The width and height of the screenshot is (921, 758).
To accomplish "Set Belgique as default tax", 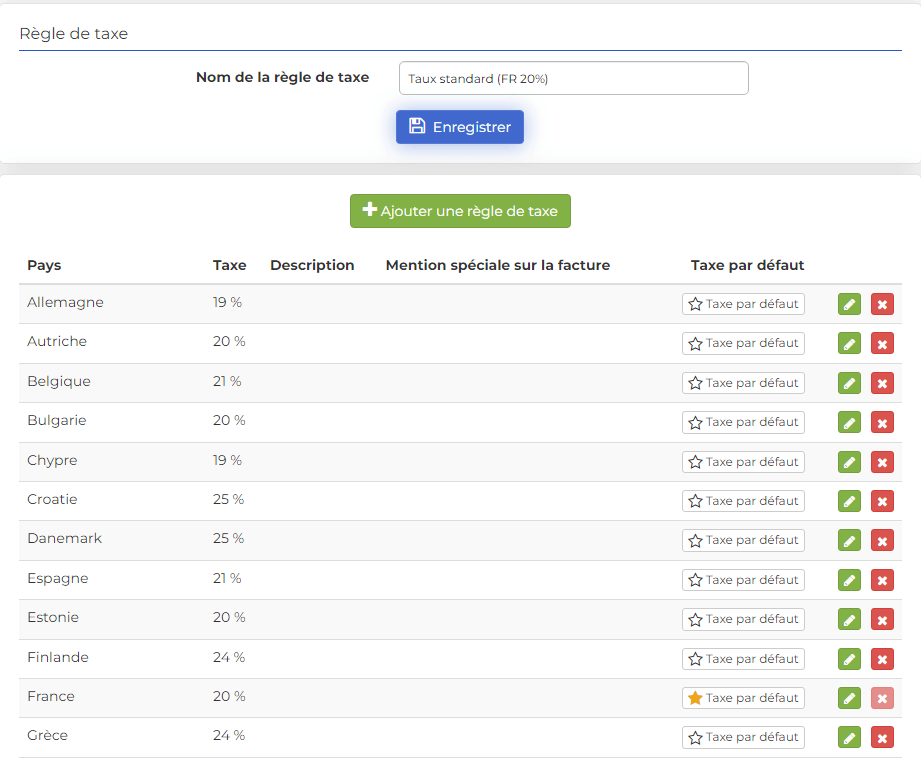I will tap(743, 383).
